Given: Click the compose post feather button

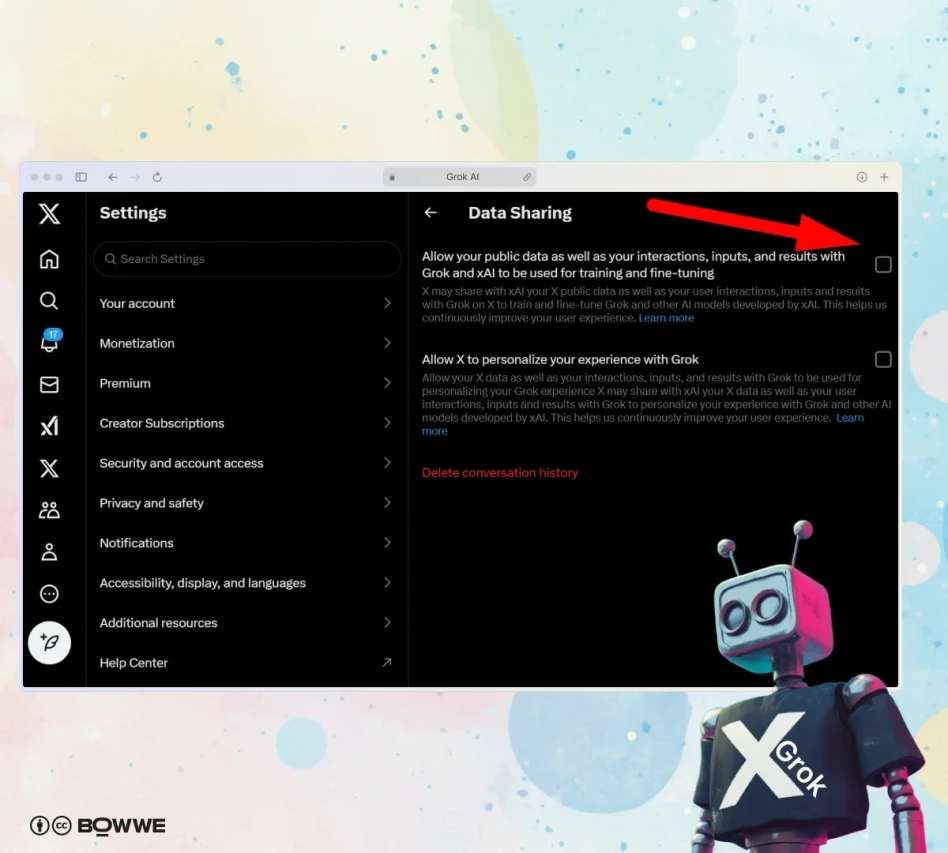Looking at the screenshot, I should [50, 643].
